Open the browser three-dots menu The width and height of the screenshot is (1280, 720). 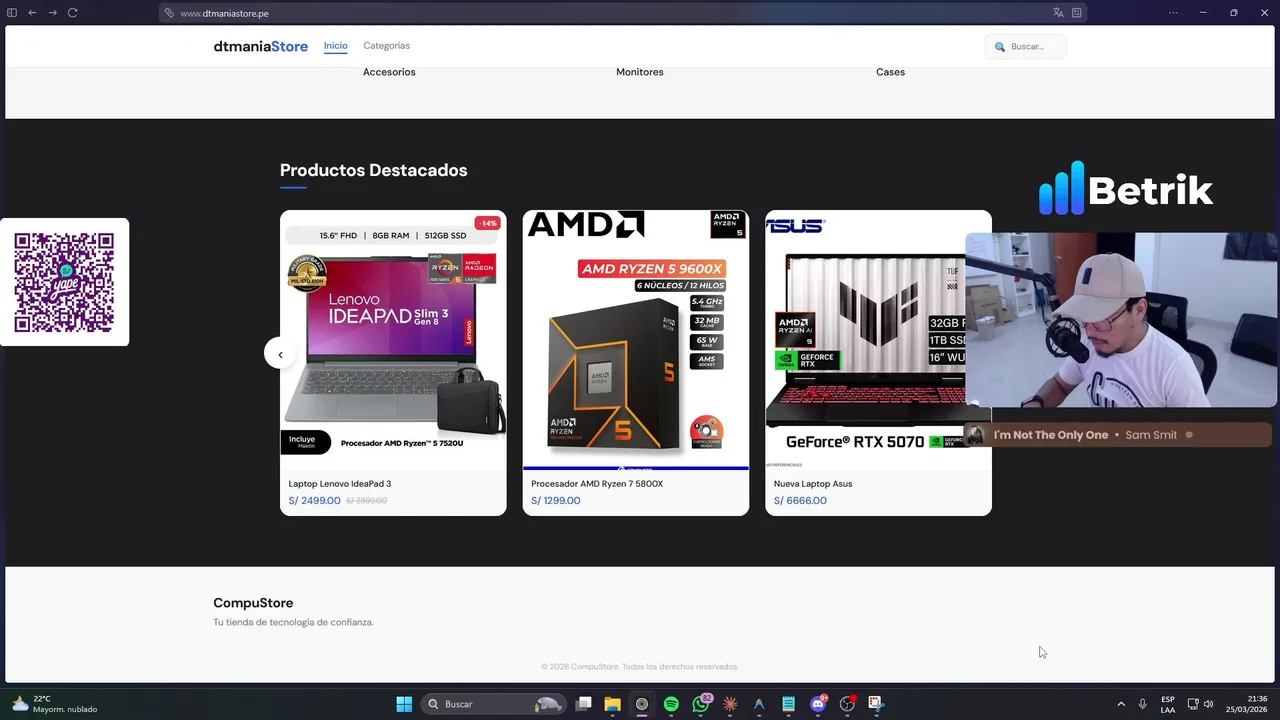click(x=1173, y=13)
